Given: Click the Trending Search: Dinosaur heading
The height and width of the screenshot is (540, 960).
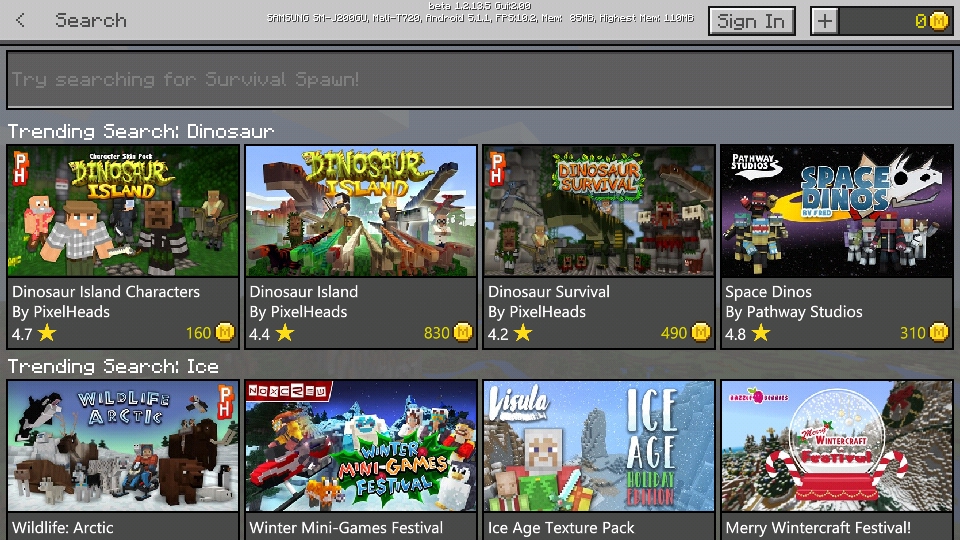Looking at the screenshot, I should click(x=141, y=132).
